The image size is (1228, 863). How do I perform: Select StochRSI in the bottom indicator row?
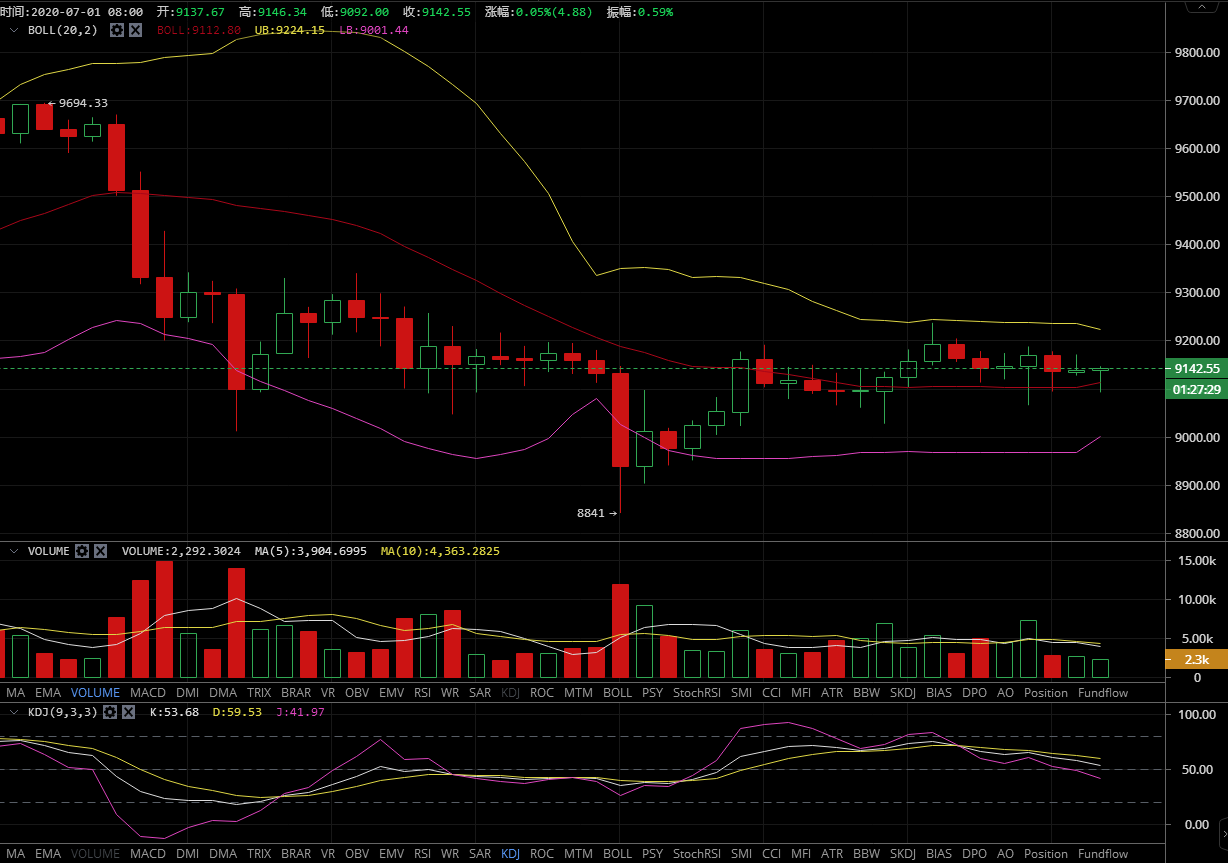(x=697, y=854)
